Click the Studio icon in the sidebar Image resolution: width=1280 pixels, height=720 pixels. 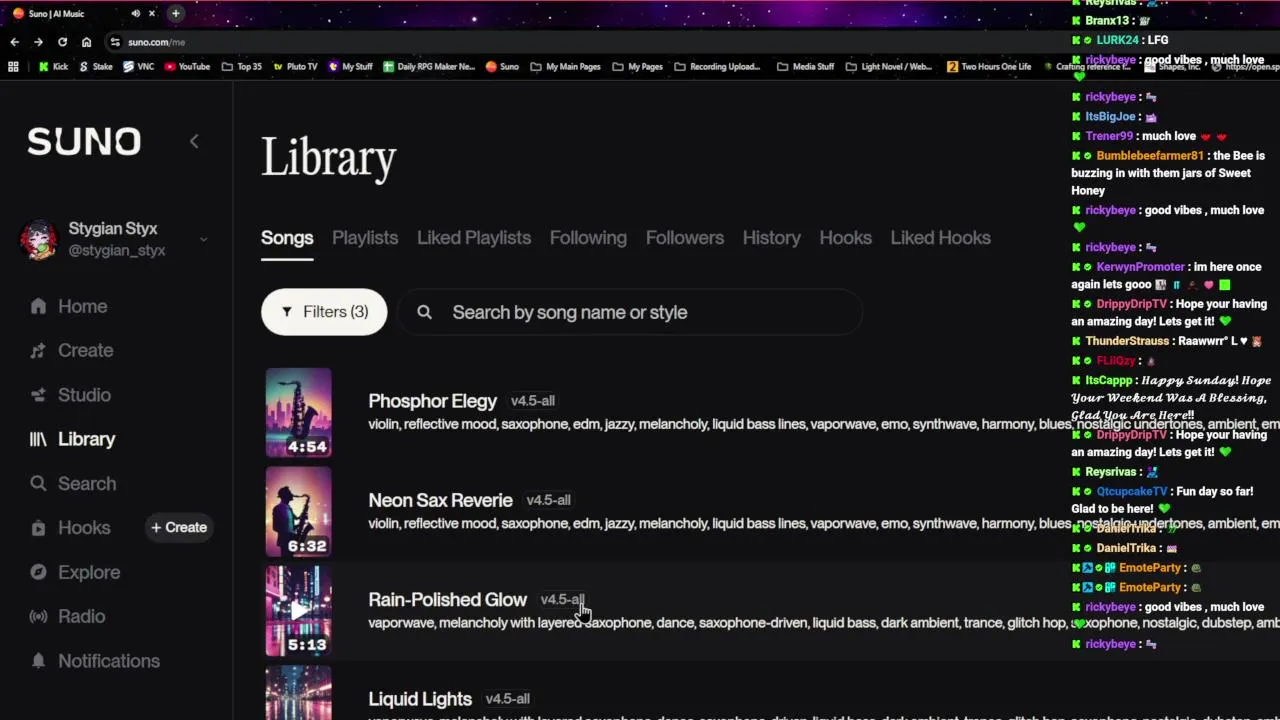pyautogui.click(x=38, y=395)
